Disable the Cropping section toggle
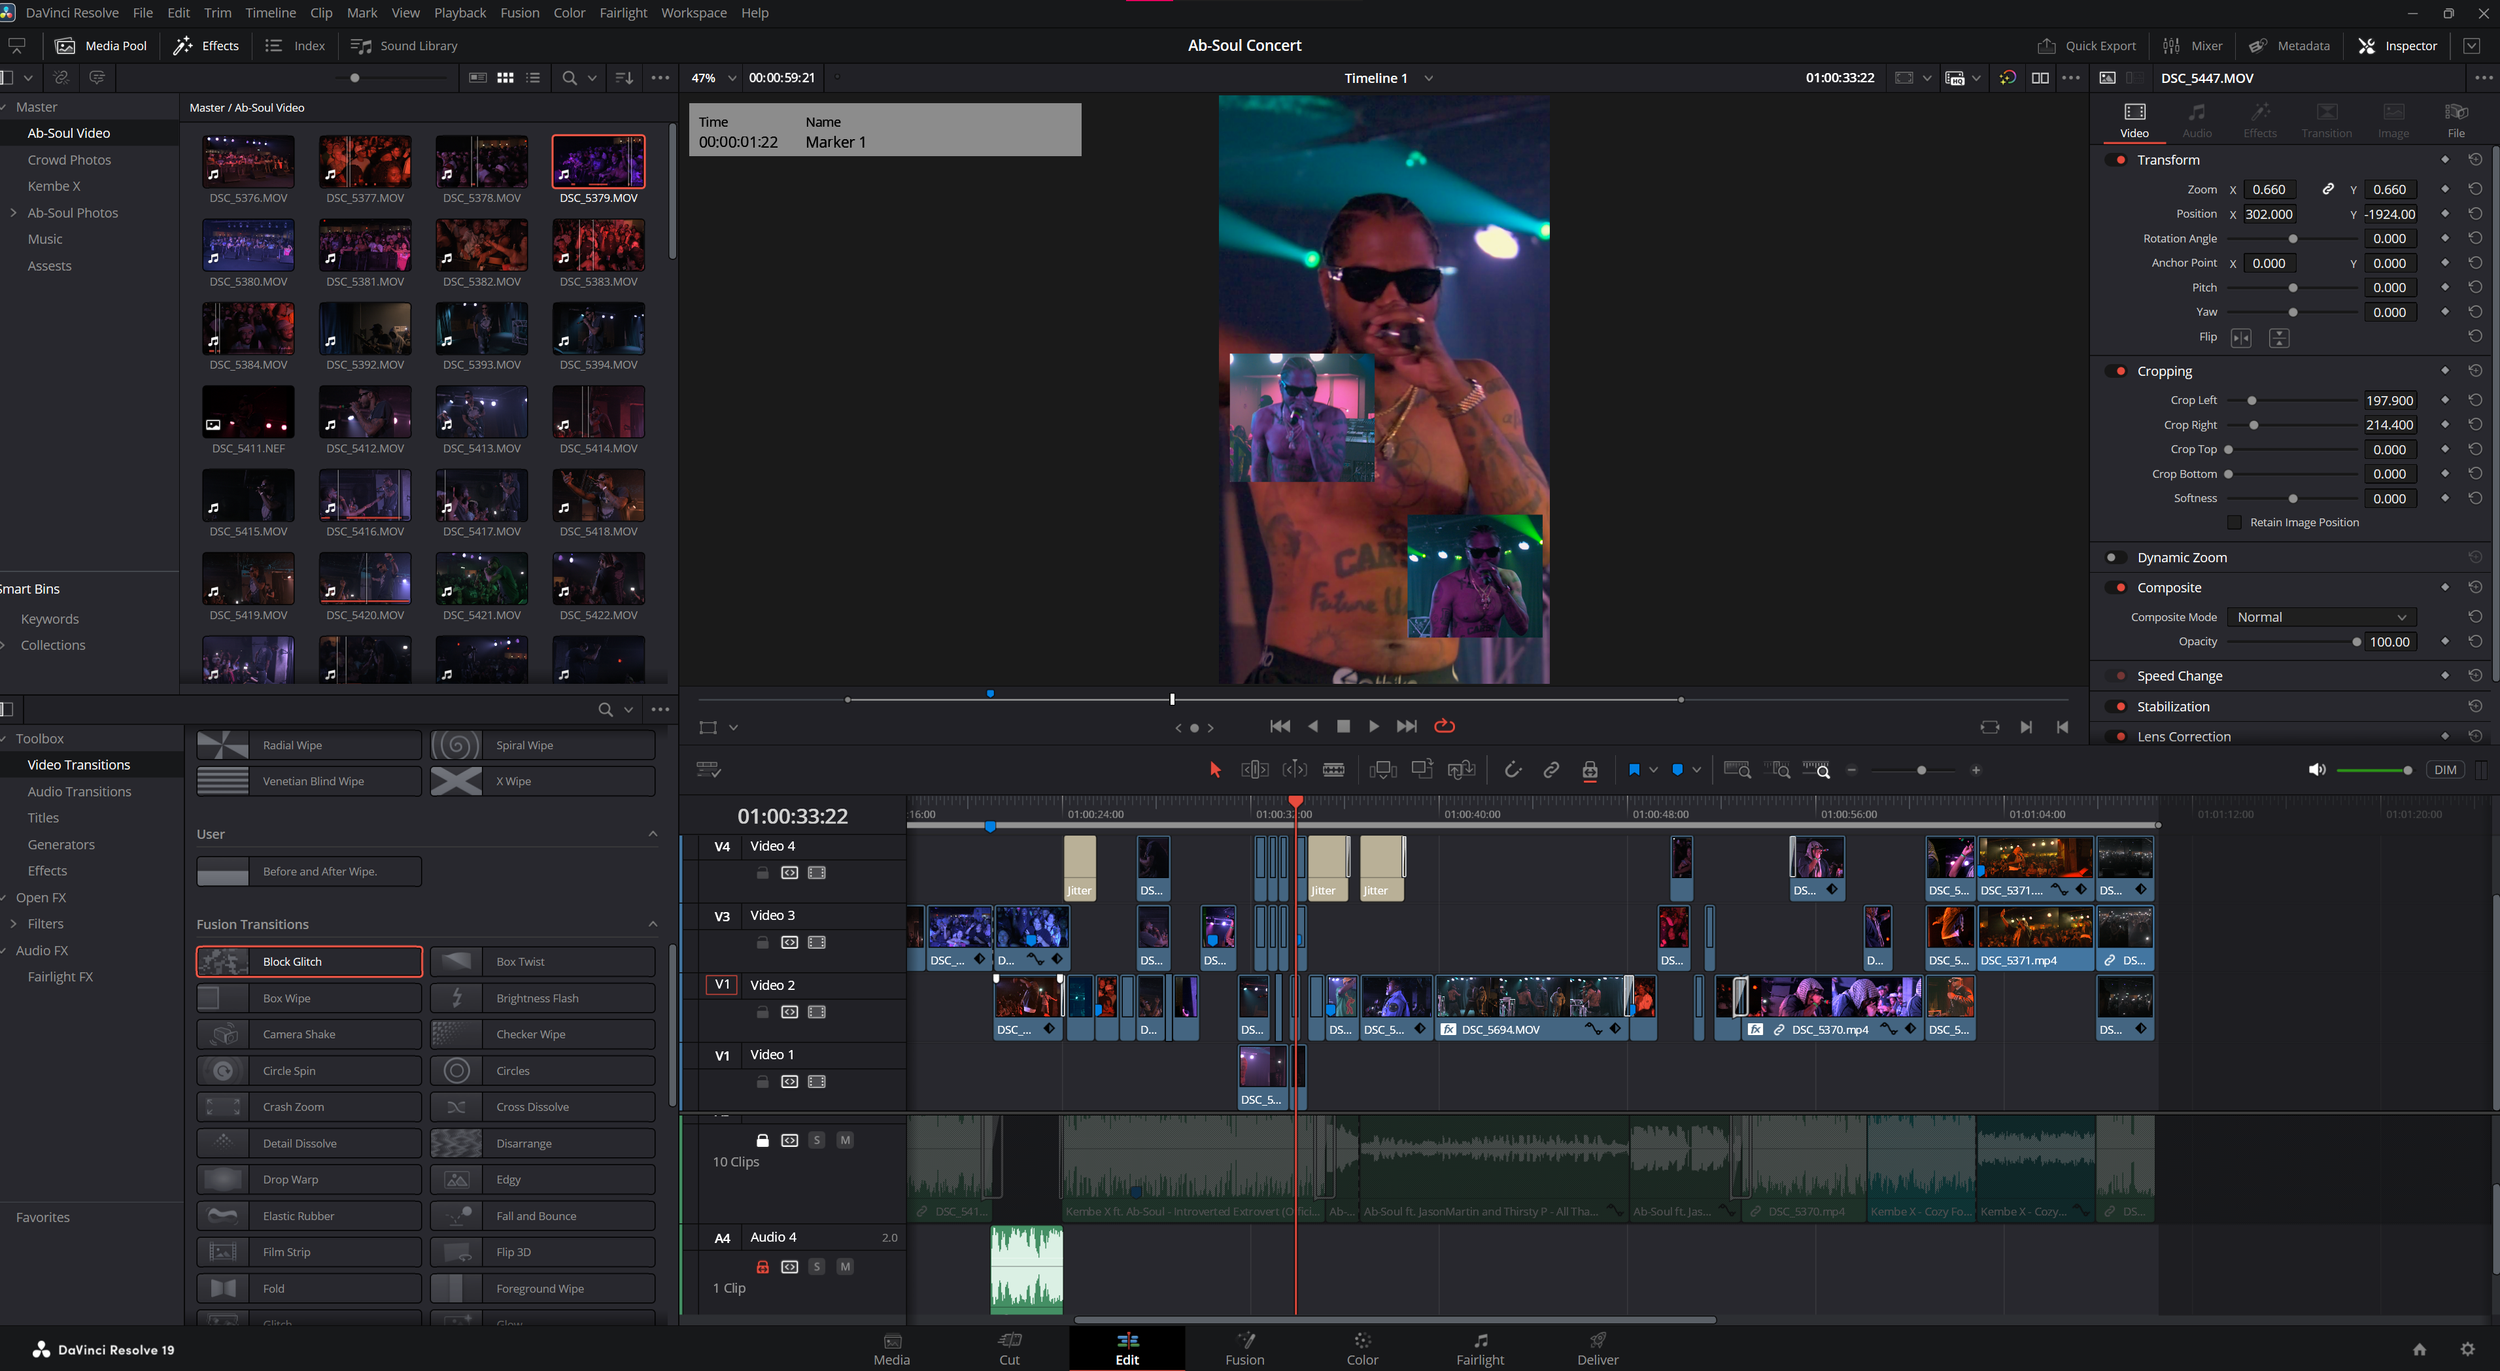The width and height of the screenshot is (2500, 1371). click(x=2119, y=370)
